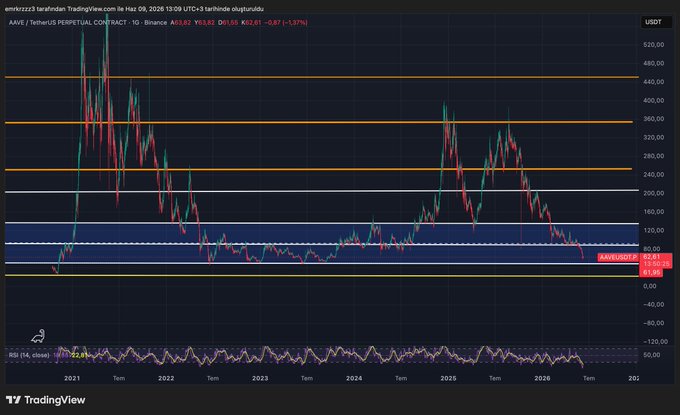Click 440,00 on the price axis

pos(654,82)
